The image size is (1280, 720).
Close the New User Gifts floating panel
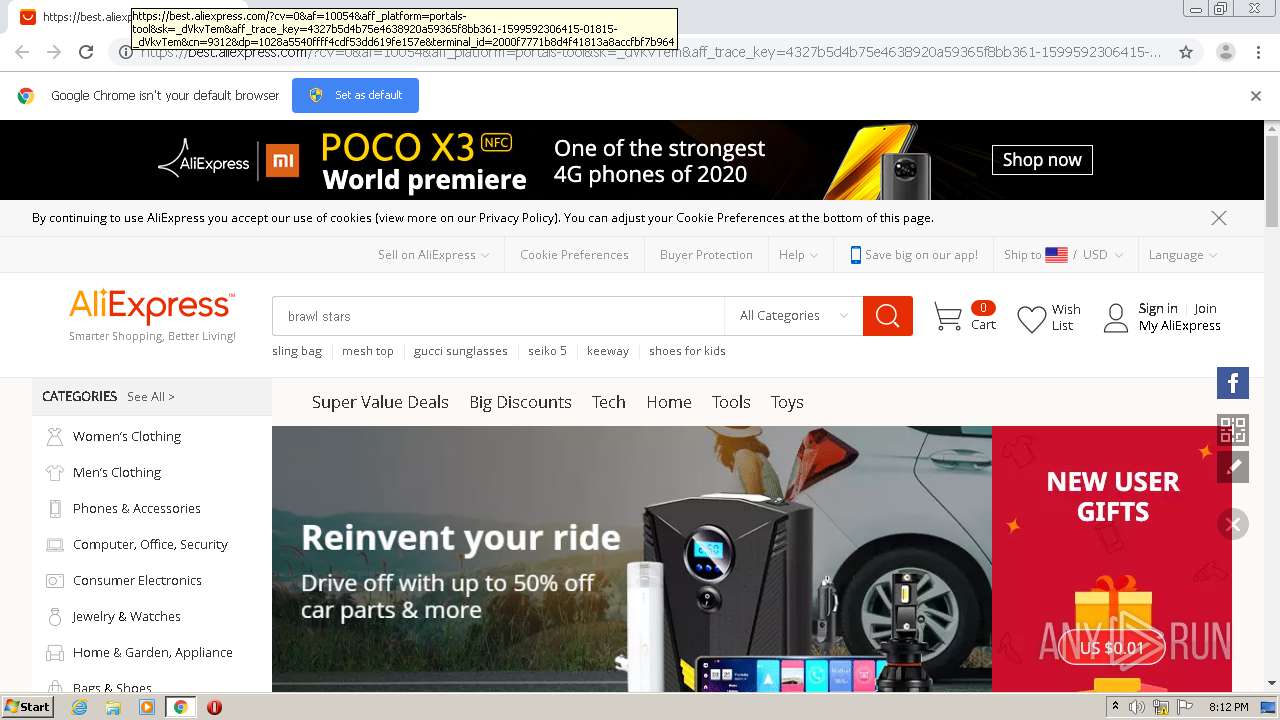coord(1233,524)
